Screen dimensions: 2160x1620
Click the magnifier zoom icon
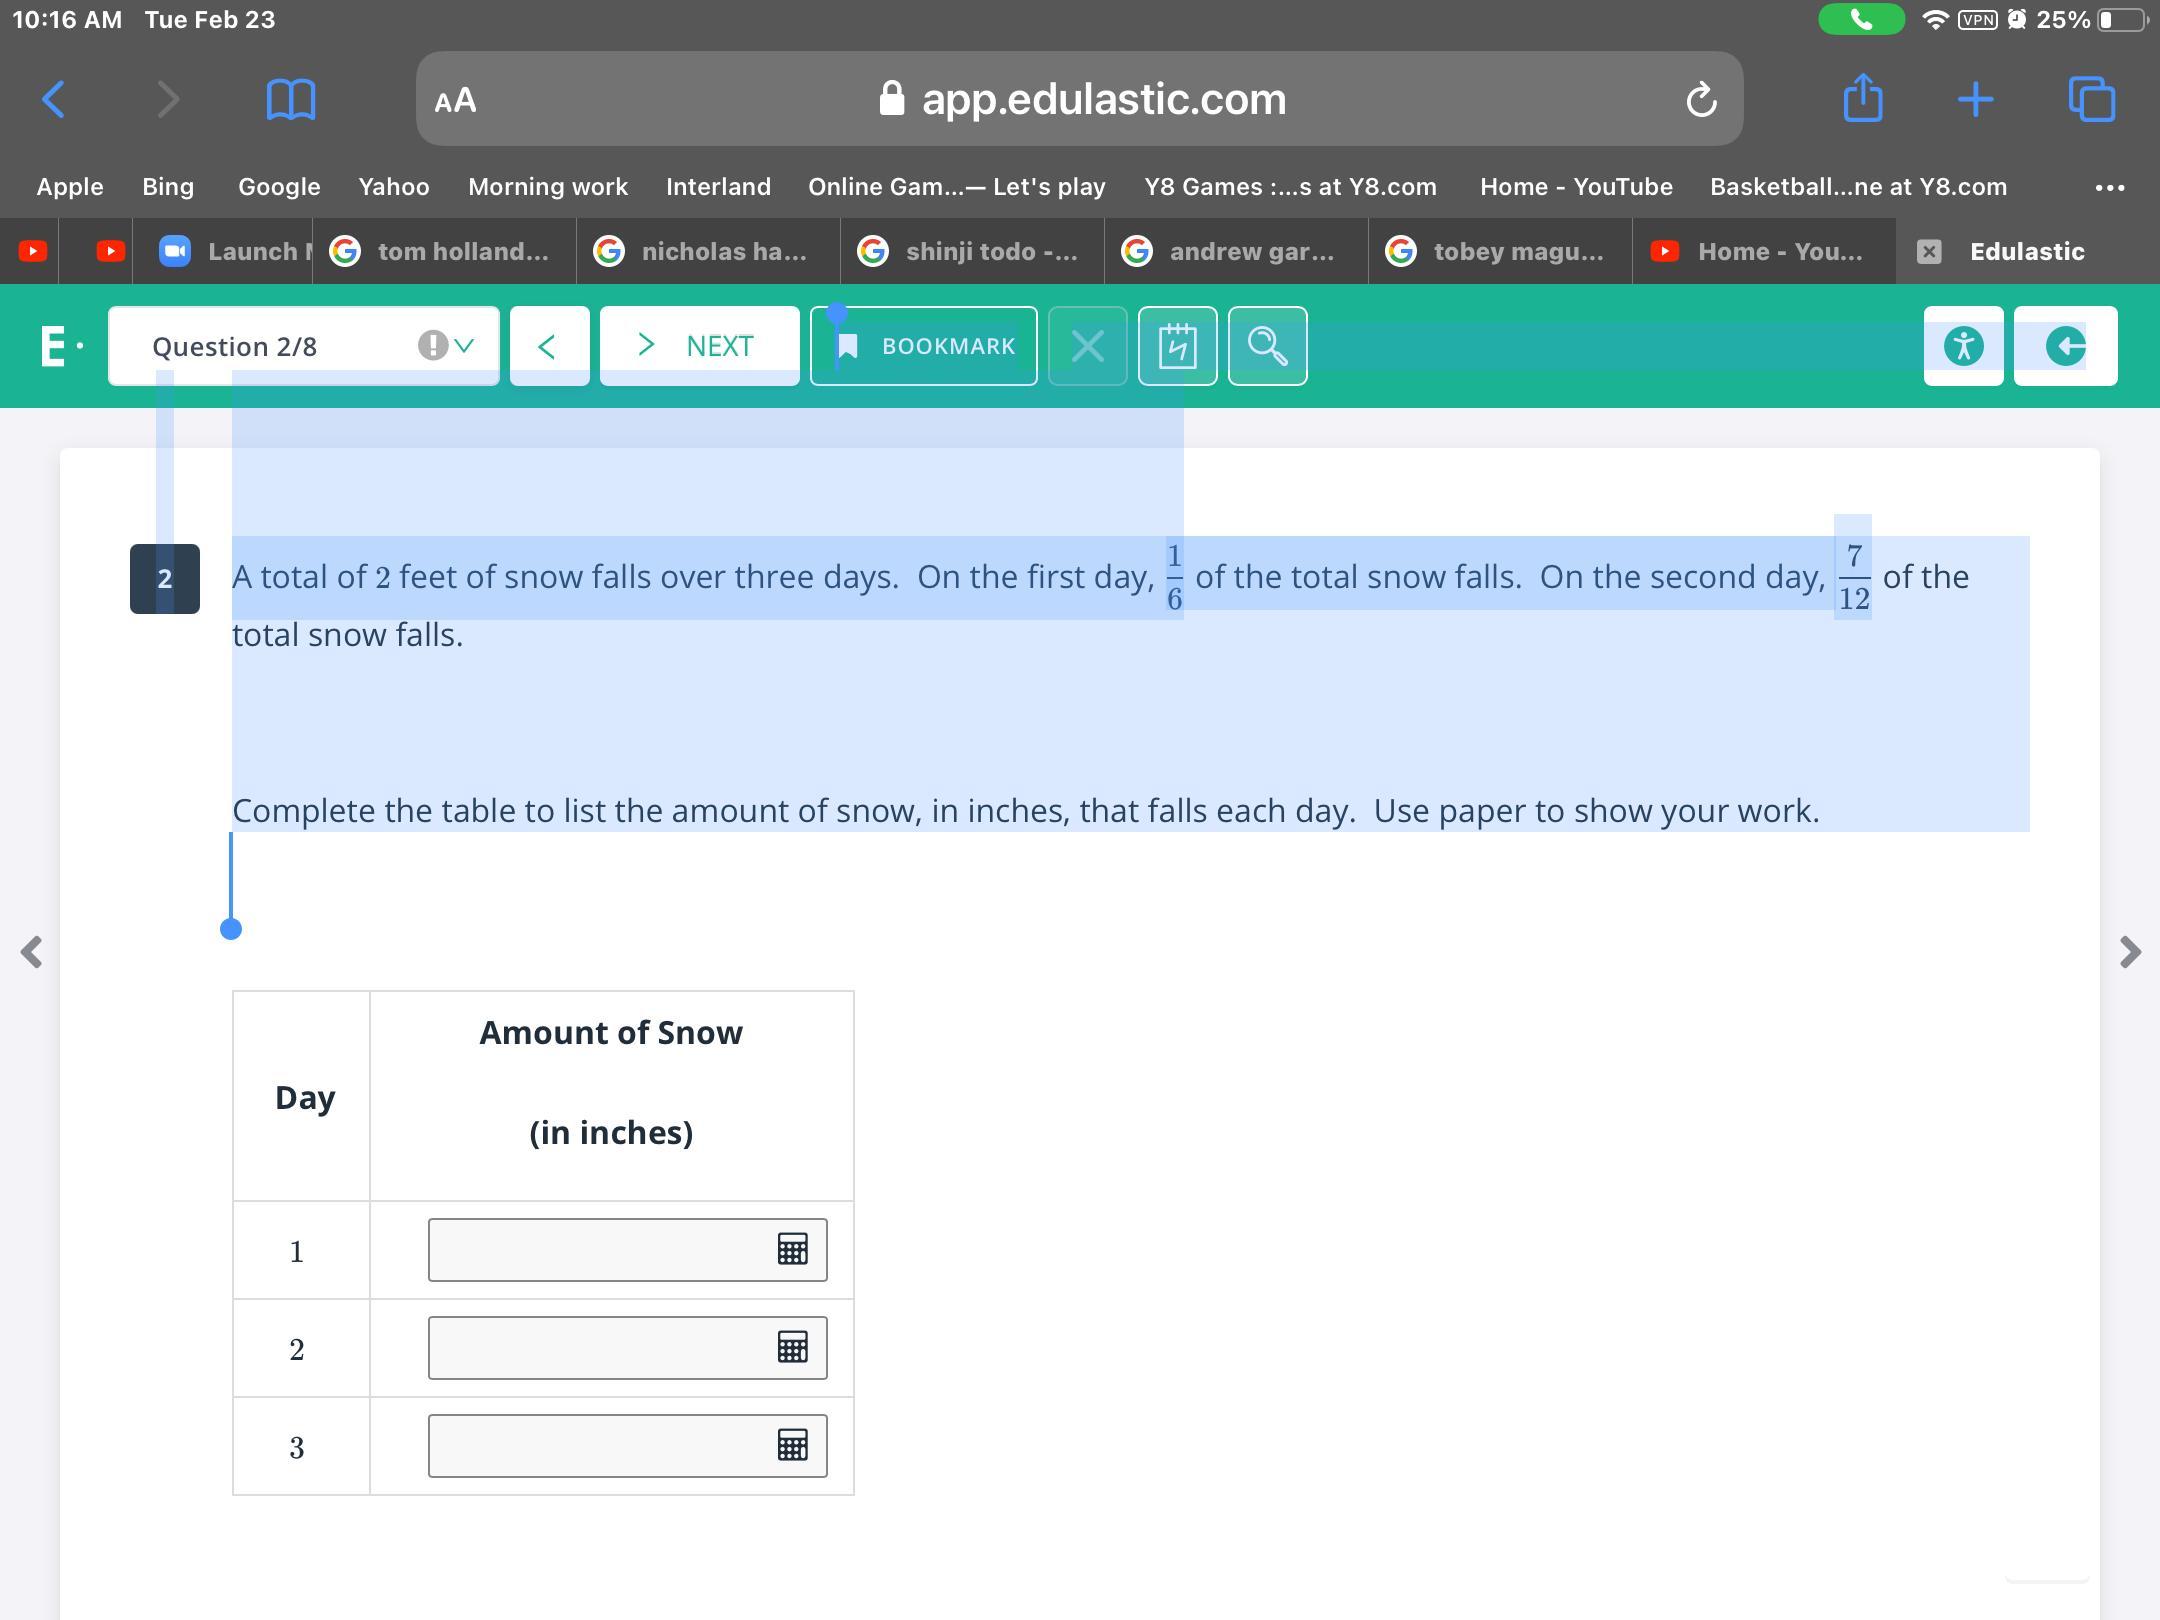click(x=1267, y=346)
